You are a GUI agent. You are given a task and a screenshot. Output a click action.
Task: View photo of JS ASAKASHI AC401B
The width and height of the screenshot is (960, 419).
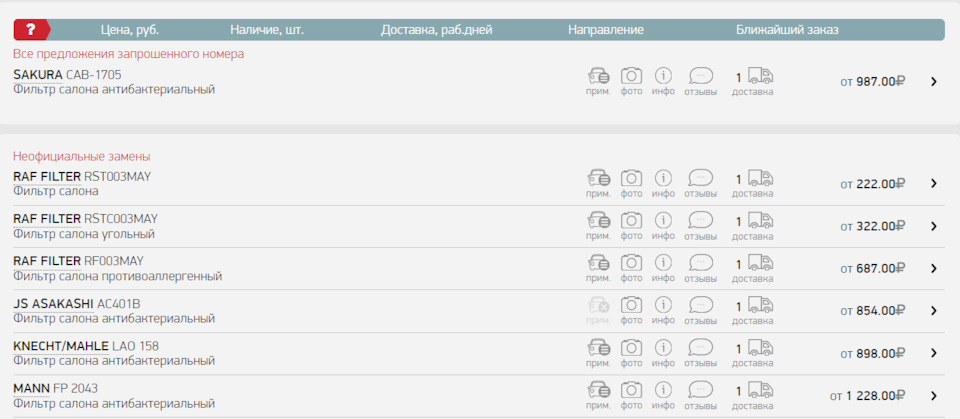[x=631, y=306]
